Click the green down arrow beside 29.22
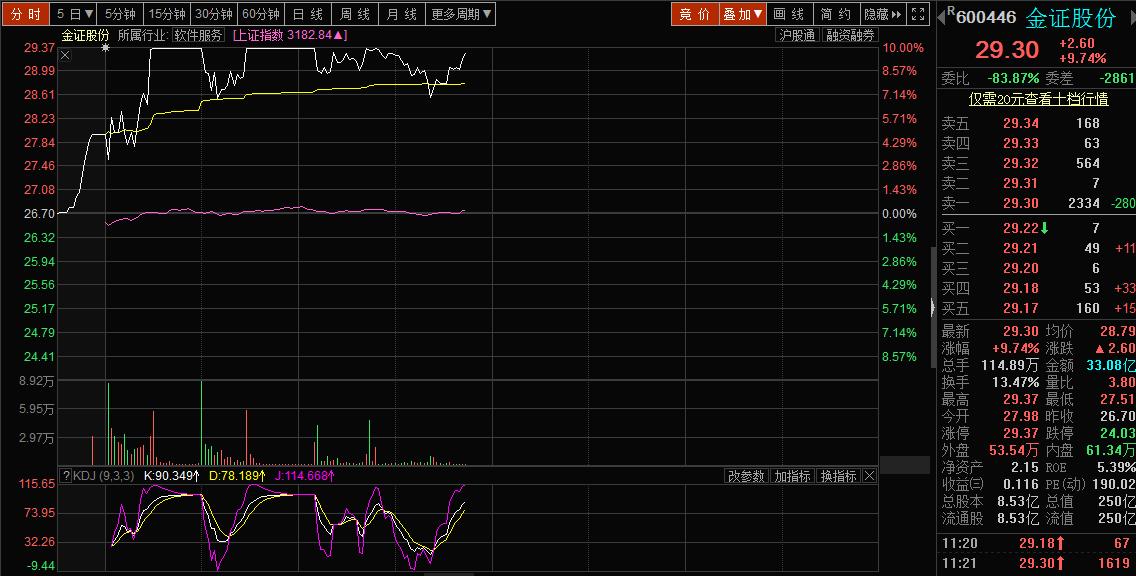The height and width of the screenshot is (576, 1136). pyautogui.click(x=1045, y=228)
